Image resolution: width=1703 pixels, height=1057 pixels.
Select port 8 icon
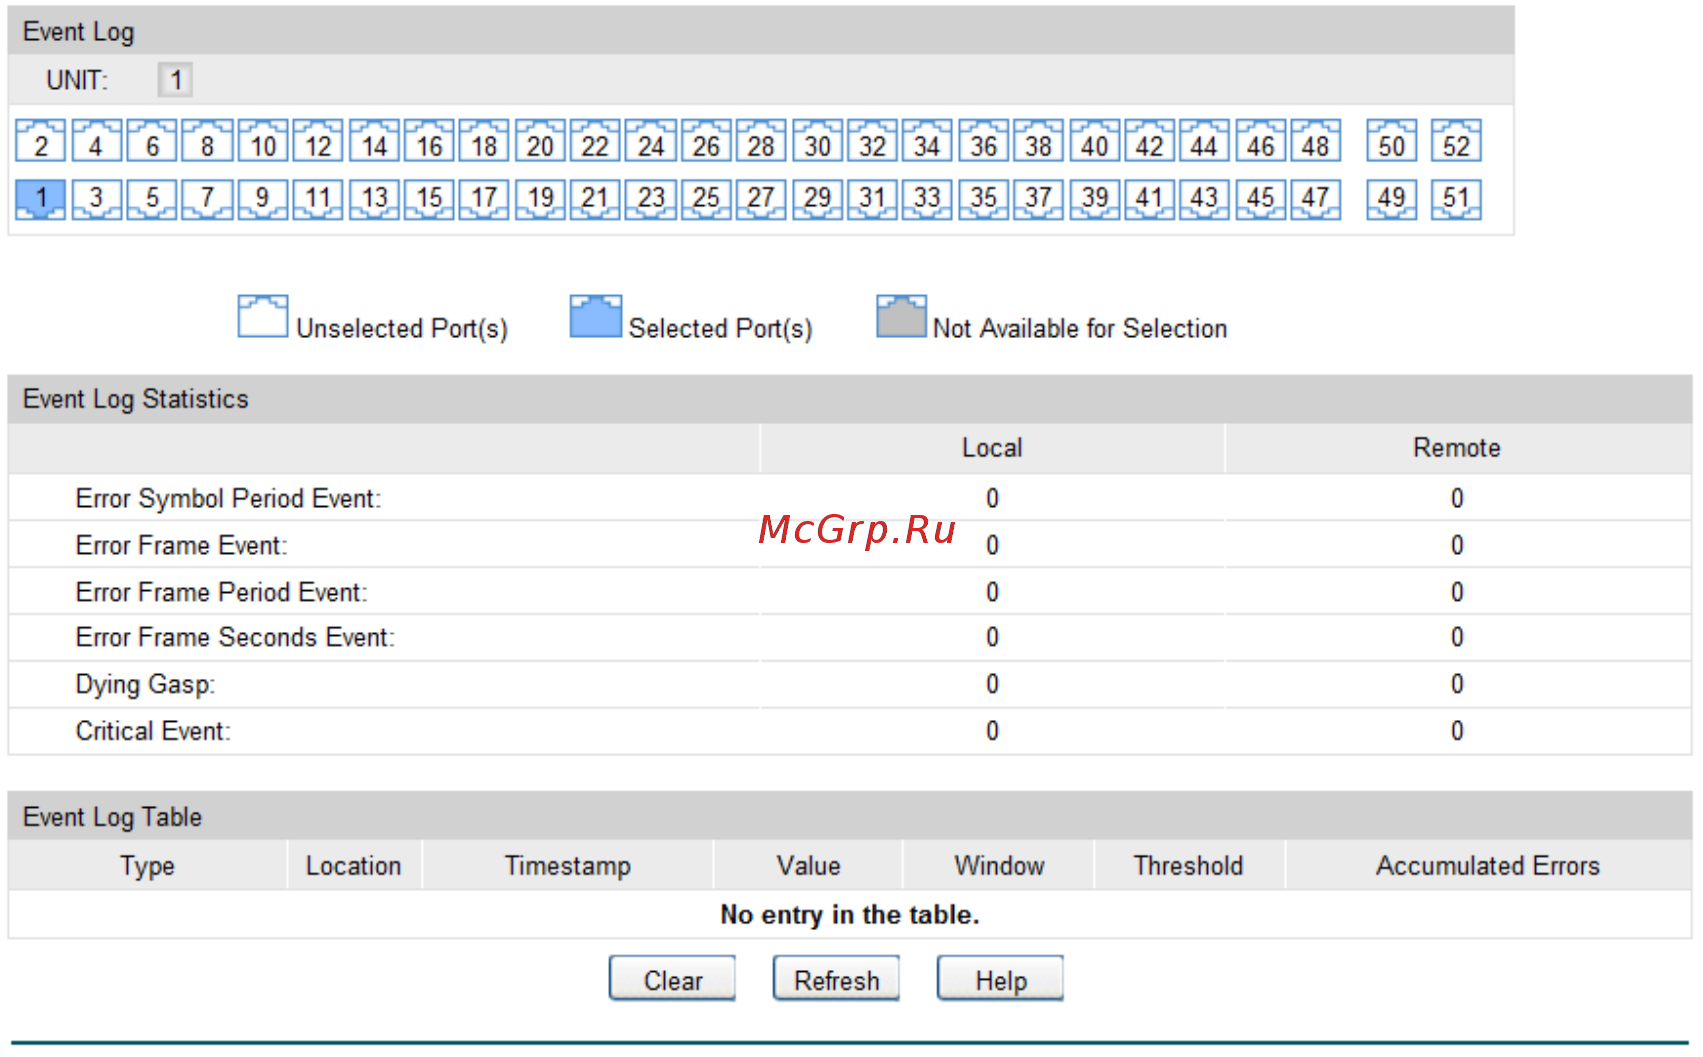(208, 141)
